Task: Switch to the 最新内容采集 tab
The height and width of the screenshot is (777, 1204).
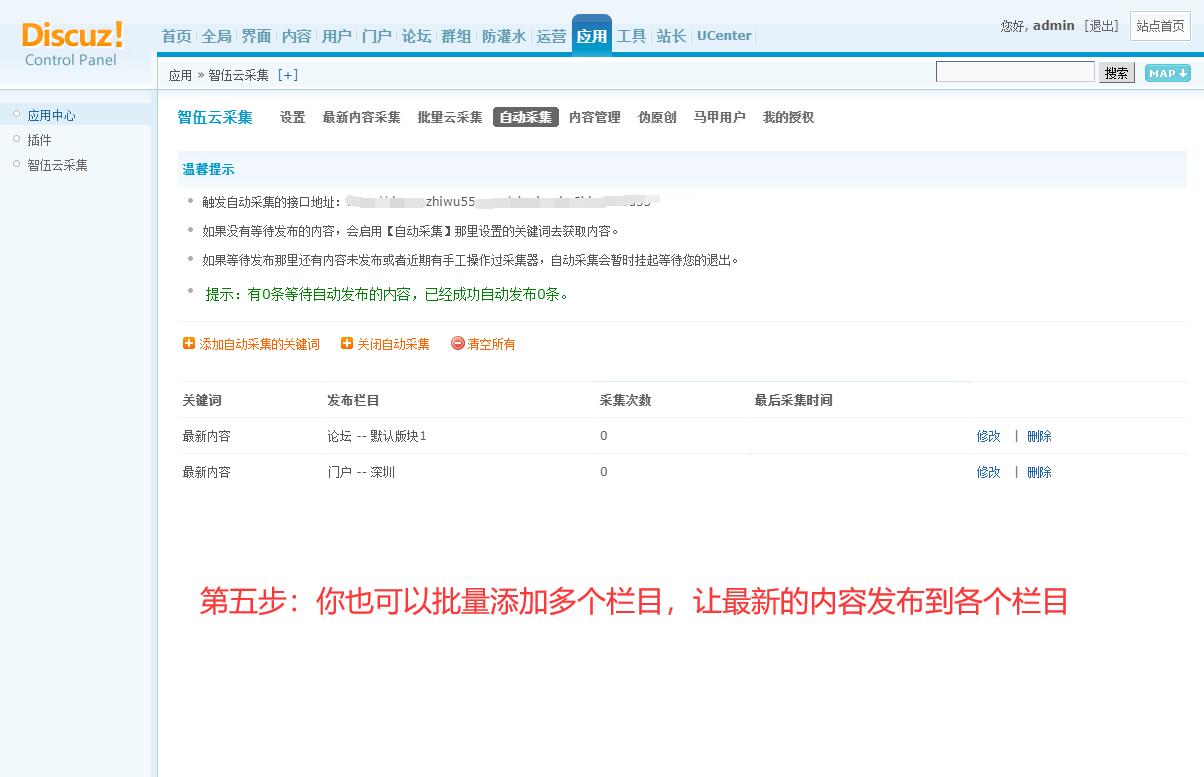Action: click(361, 117)
